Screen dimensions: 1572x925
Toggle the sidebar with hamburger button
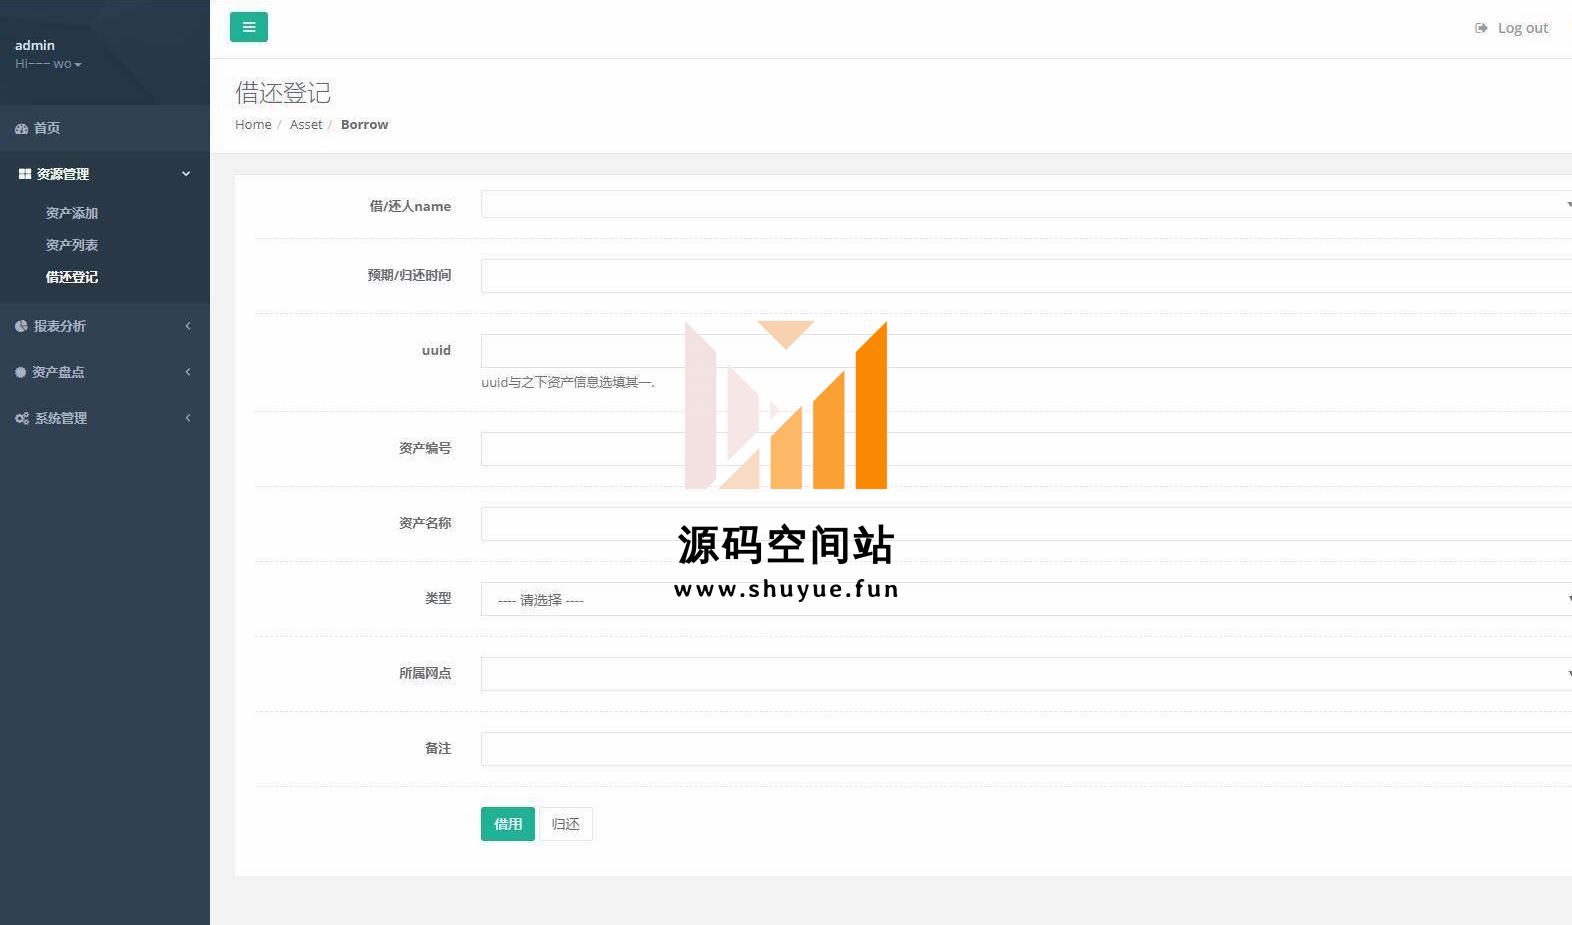(x=249, y=27)
